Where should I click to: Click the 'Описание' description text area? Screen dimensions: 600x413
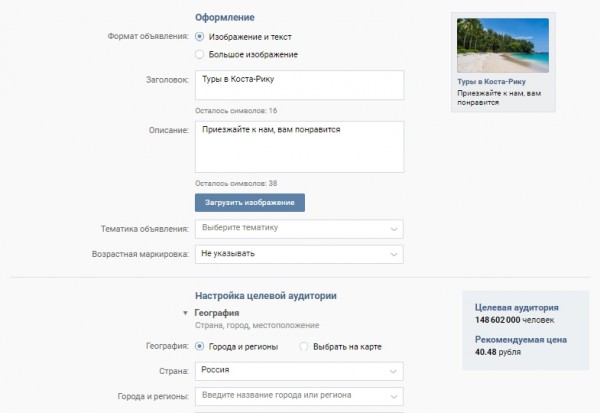coord(299,146)
